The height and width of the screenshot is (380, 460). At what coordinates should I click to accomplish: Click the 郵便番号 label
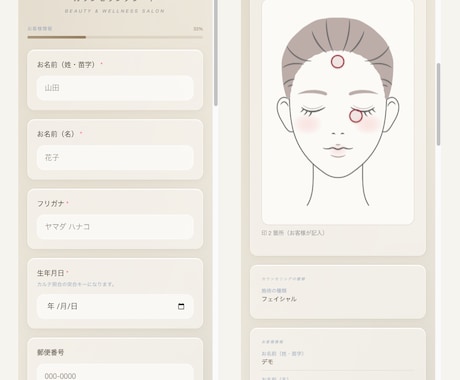point(50,352)
